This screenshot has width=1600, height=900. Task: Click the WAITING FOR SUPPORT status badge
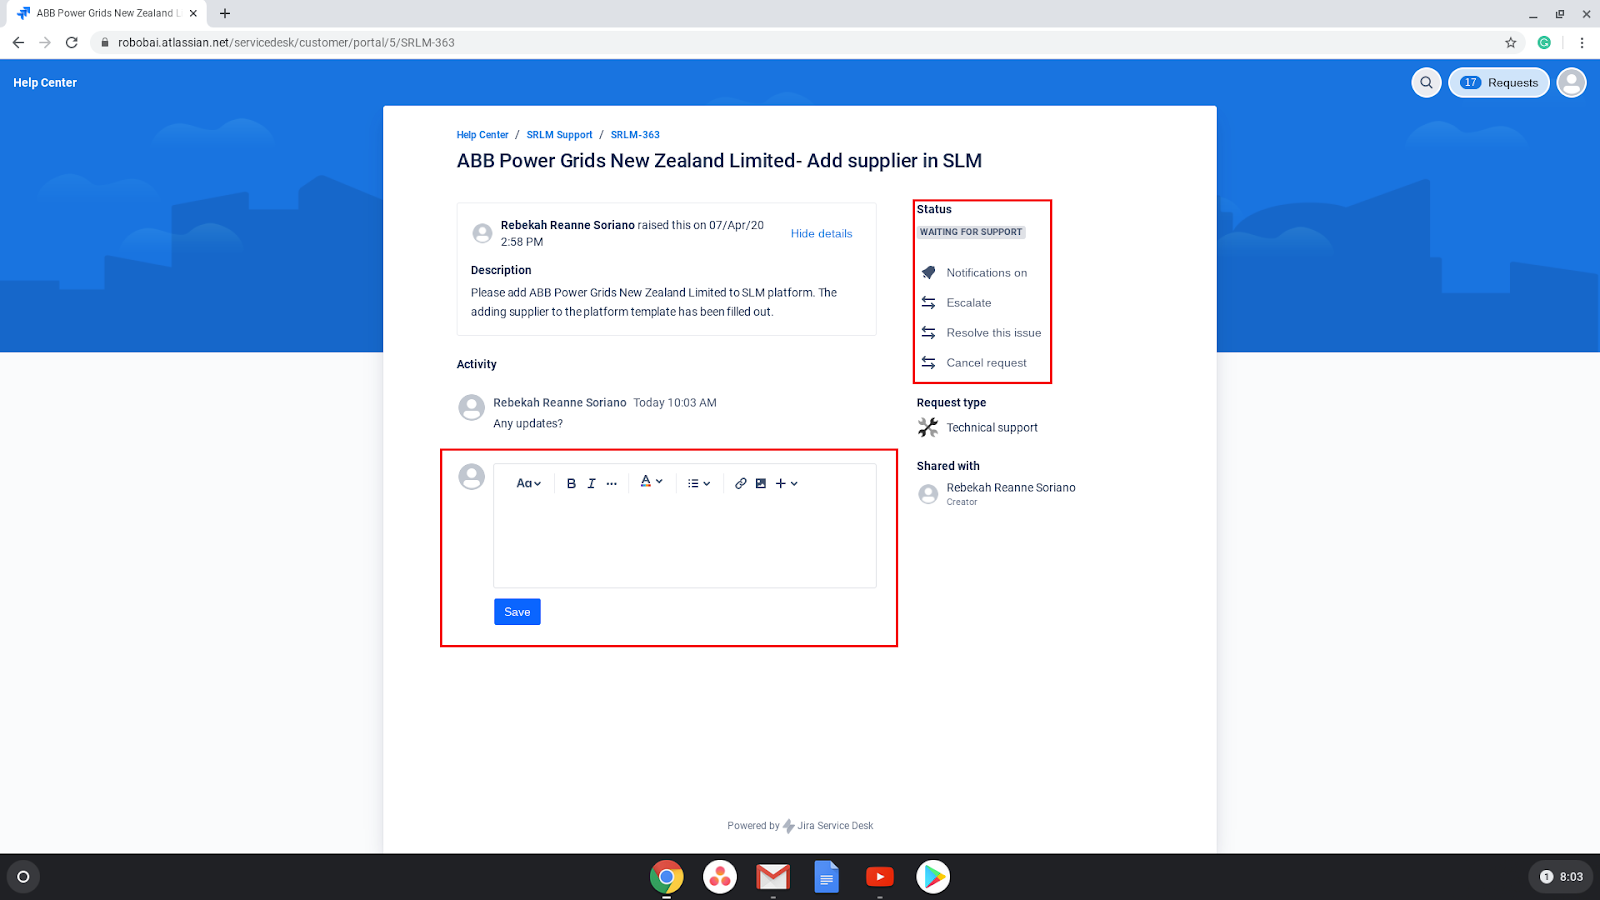tap(971, 232)
